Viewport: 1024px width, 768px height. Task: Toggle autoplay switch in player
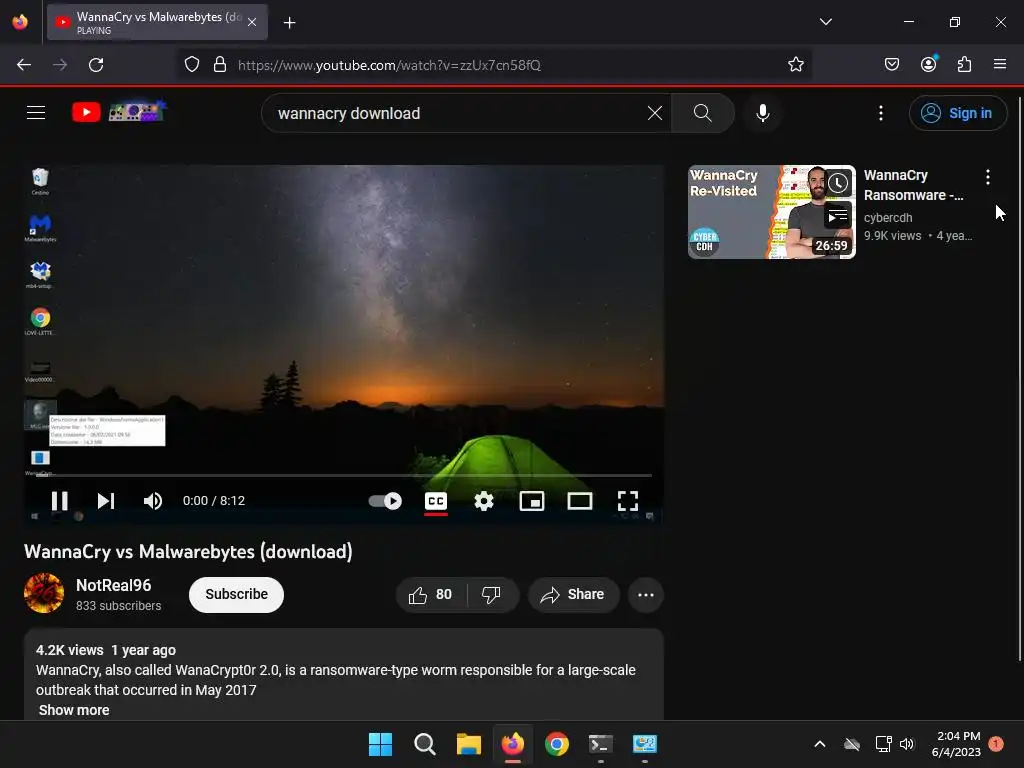385,501
